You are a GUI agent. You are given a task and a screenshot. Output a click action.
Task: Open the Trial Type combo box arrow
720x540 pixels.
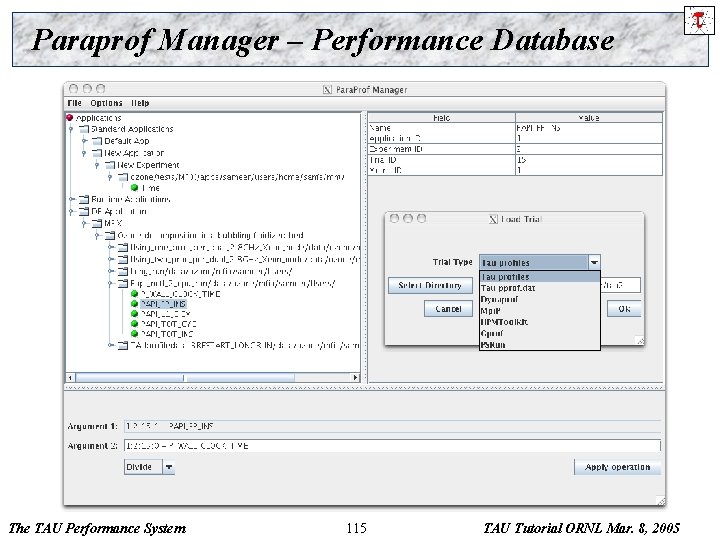594,263
